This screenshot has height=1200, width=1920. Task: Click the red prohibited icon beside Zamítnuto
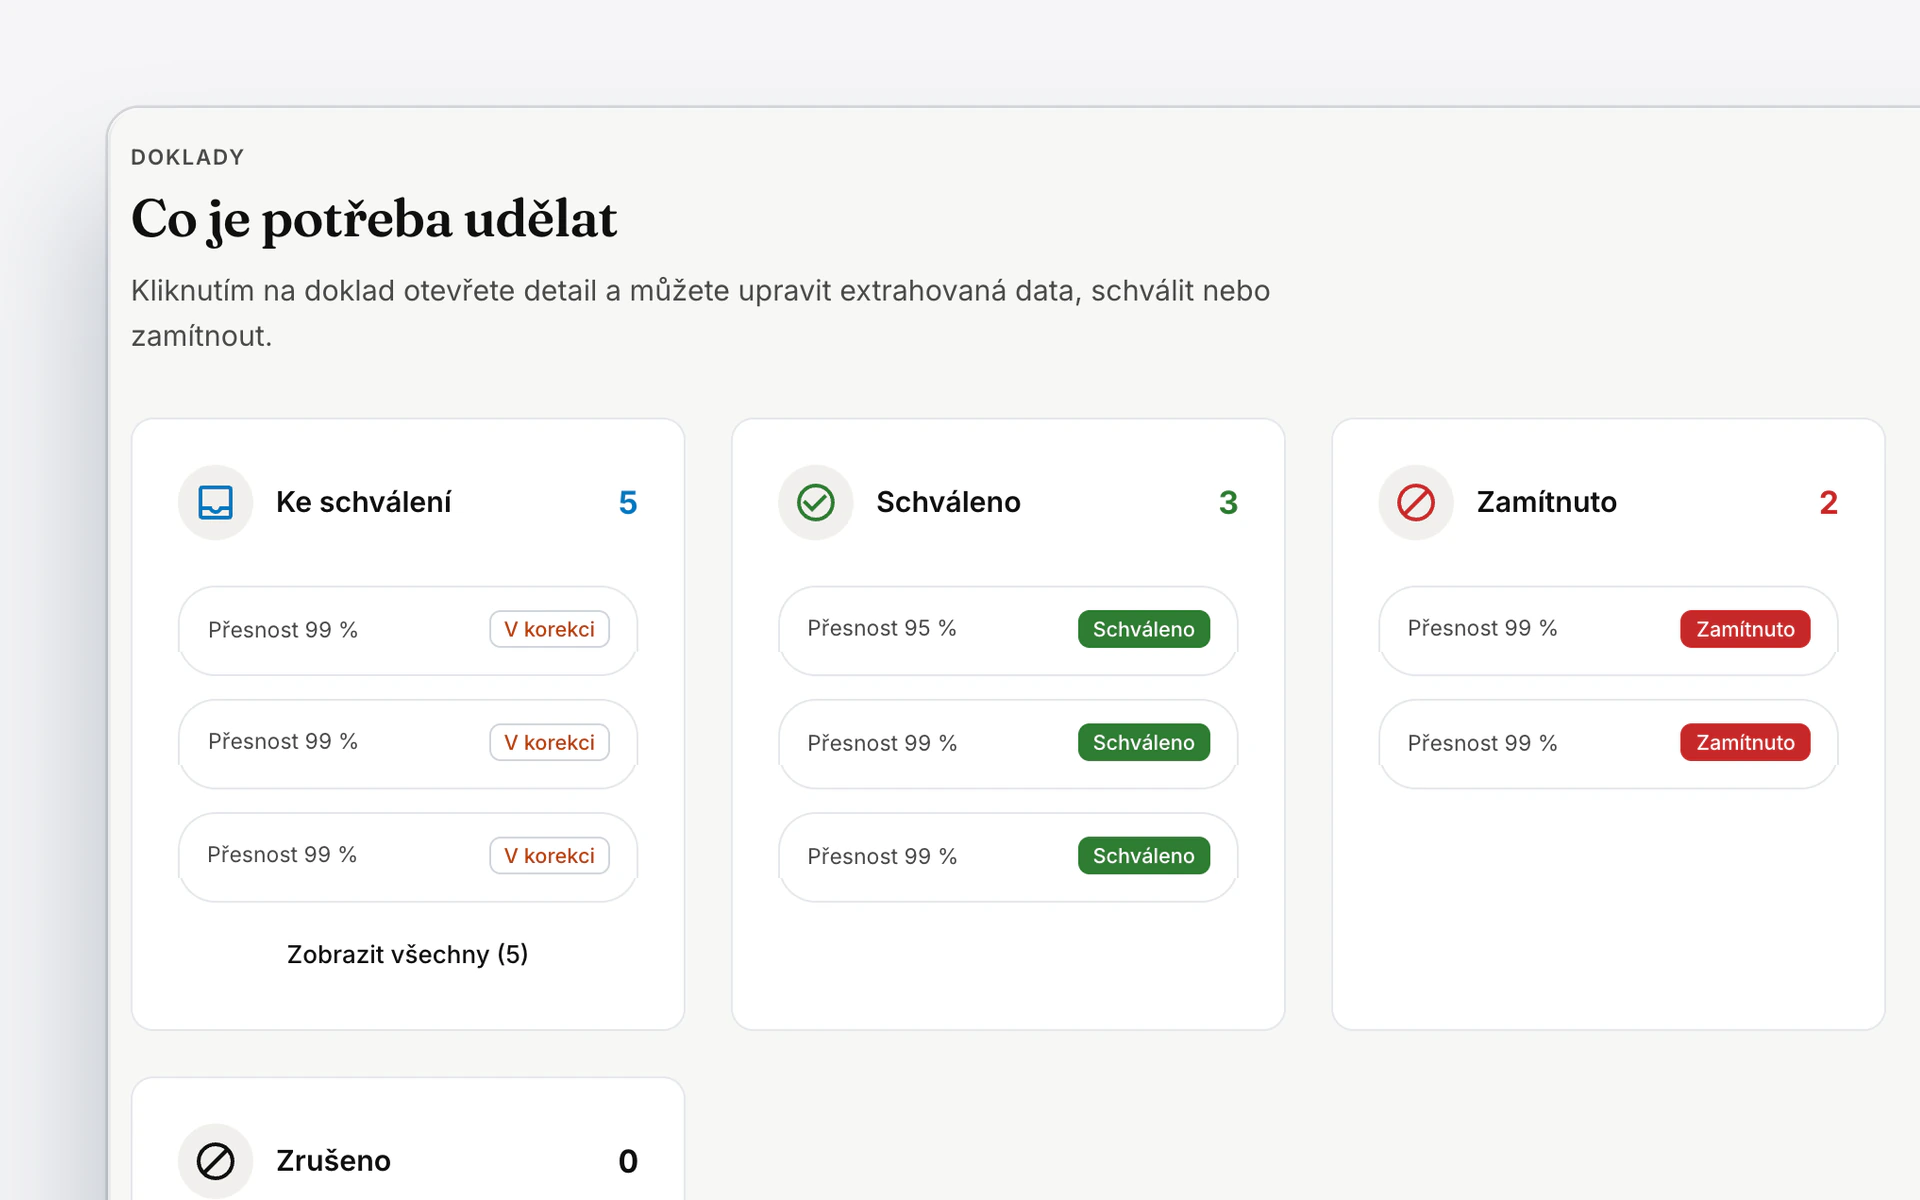(1415, 502)
